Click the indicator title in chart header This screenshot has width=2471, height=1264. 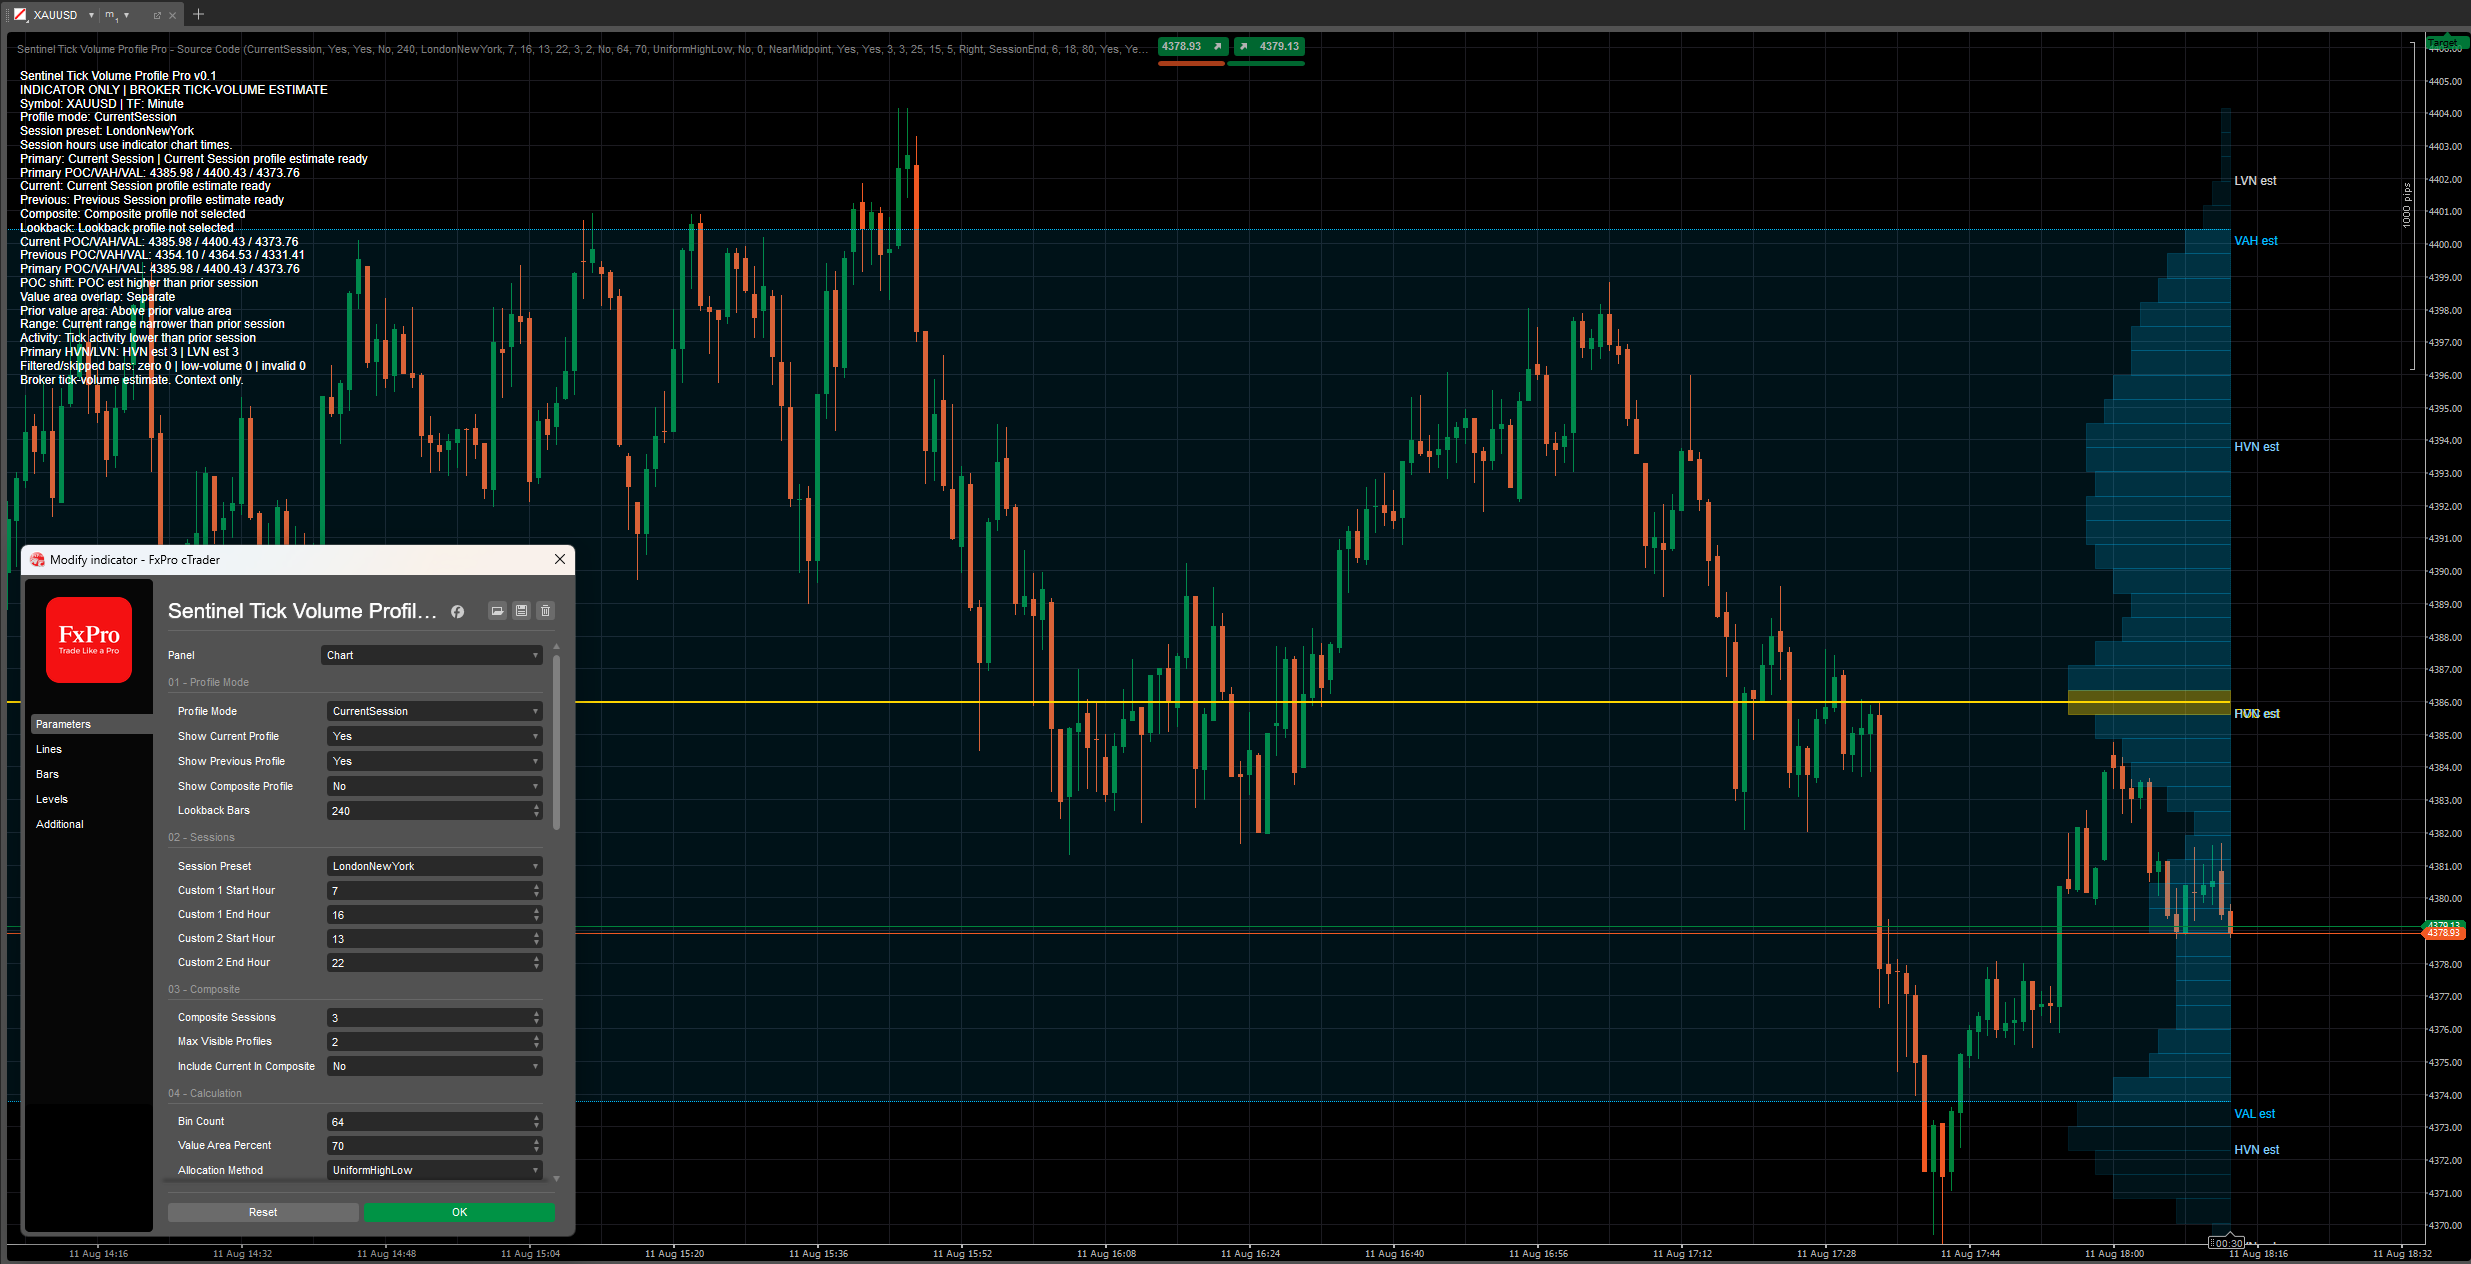(x=582, y=49)
